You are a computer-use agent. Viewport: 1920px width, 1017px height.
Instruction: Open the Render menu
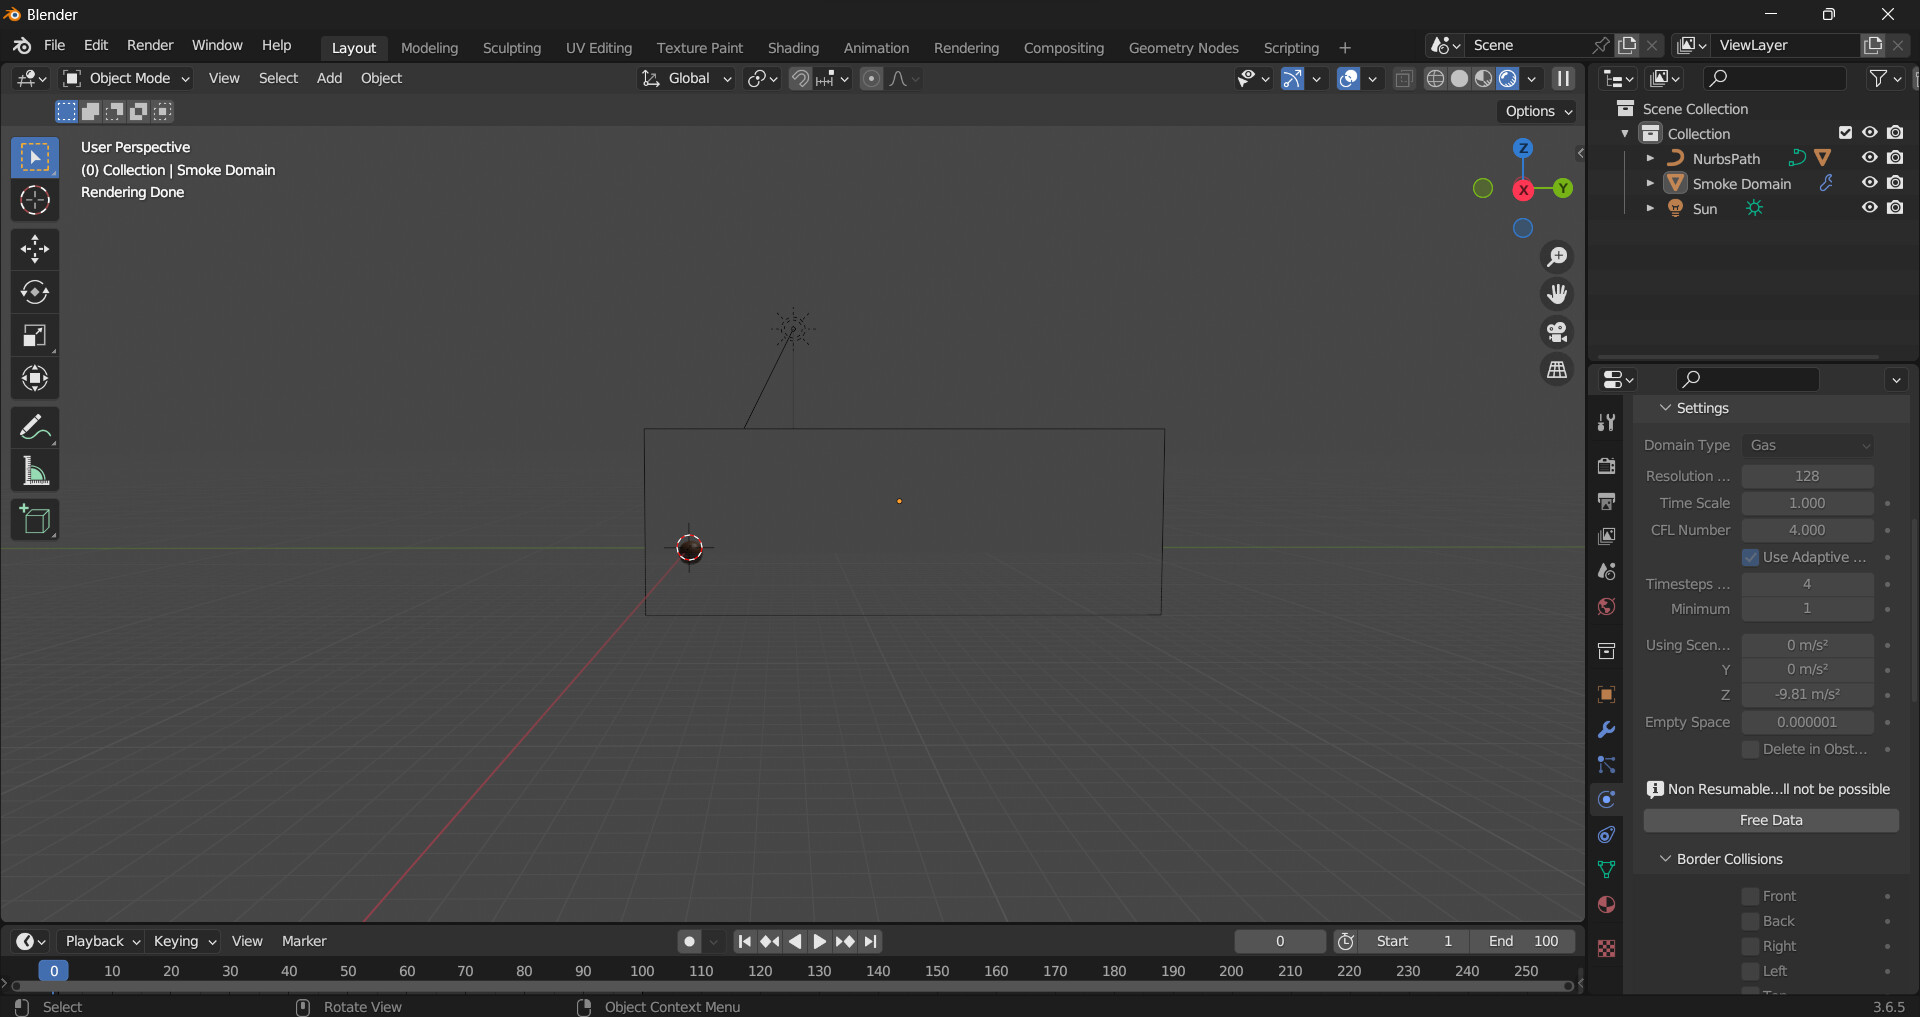pos(150,45)
